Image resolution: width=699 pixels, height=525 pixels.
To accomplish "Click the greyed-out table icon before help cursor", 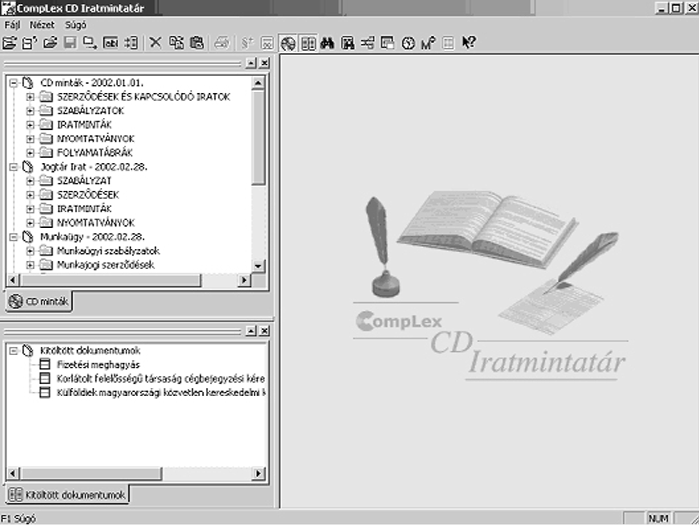I will click(x=448, y=43).
